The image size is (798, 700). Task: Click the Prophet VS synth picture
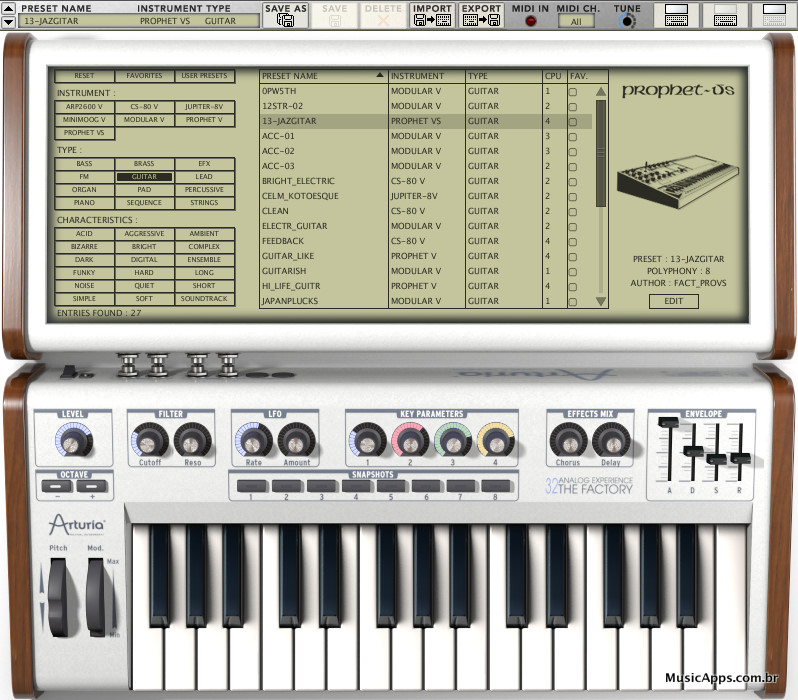677,183
